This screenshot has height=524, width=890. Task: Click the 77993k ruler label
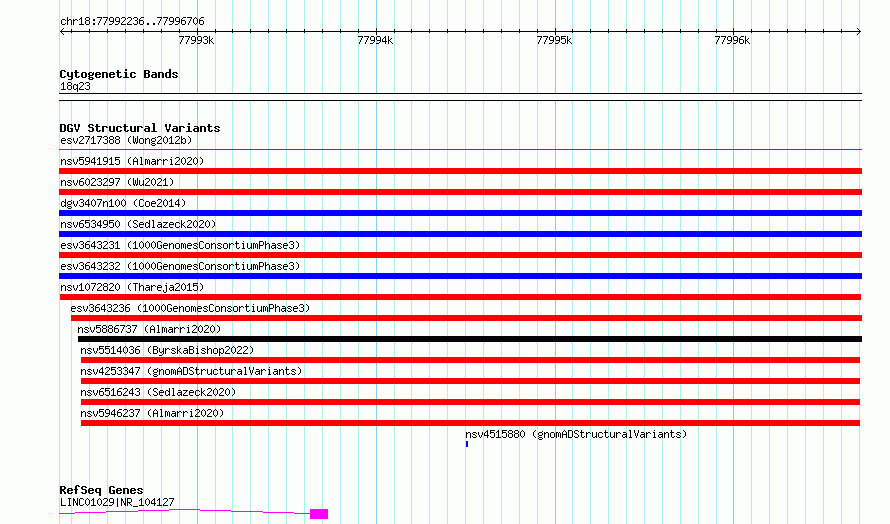(x=196, y=40)
